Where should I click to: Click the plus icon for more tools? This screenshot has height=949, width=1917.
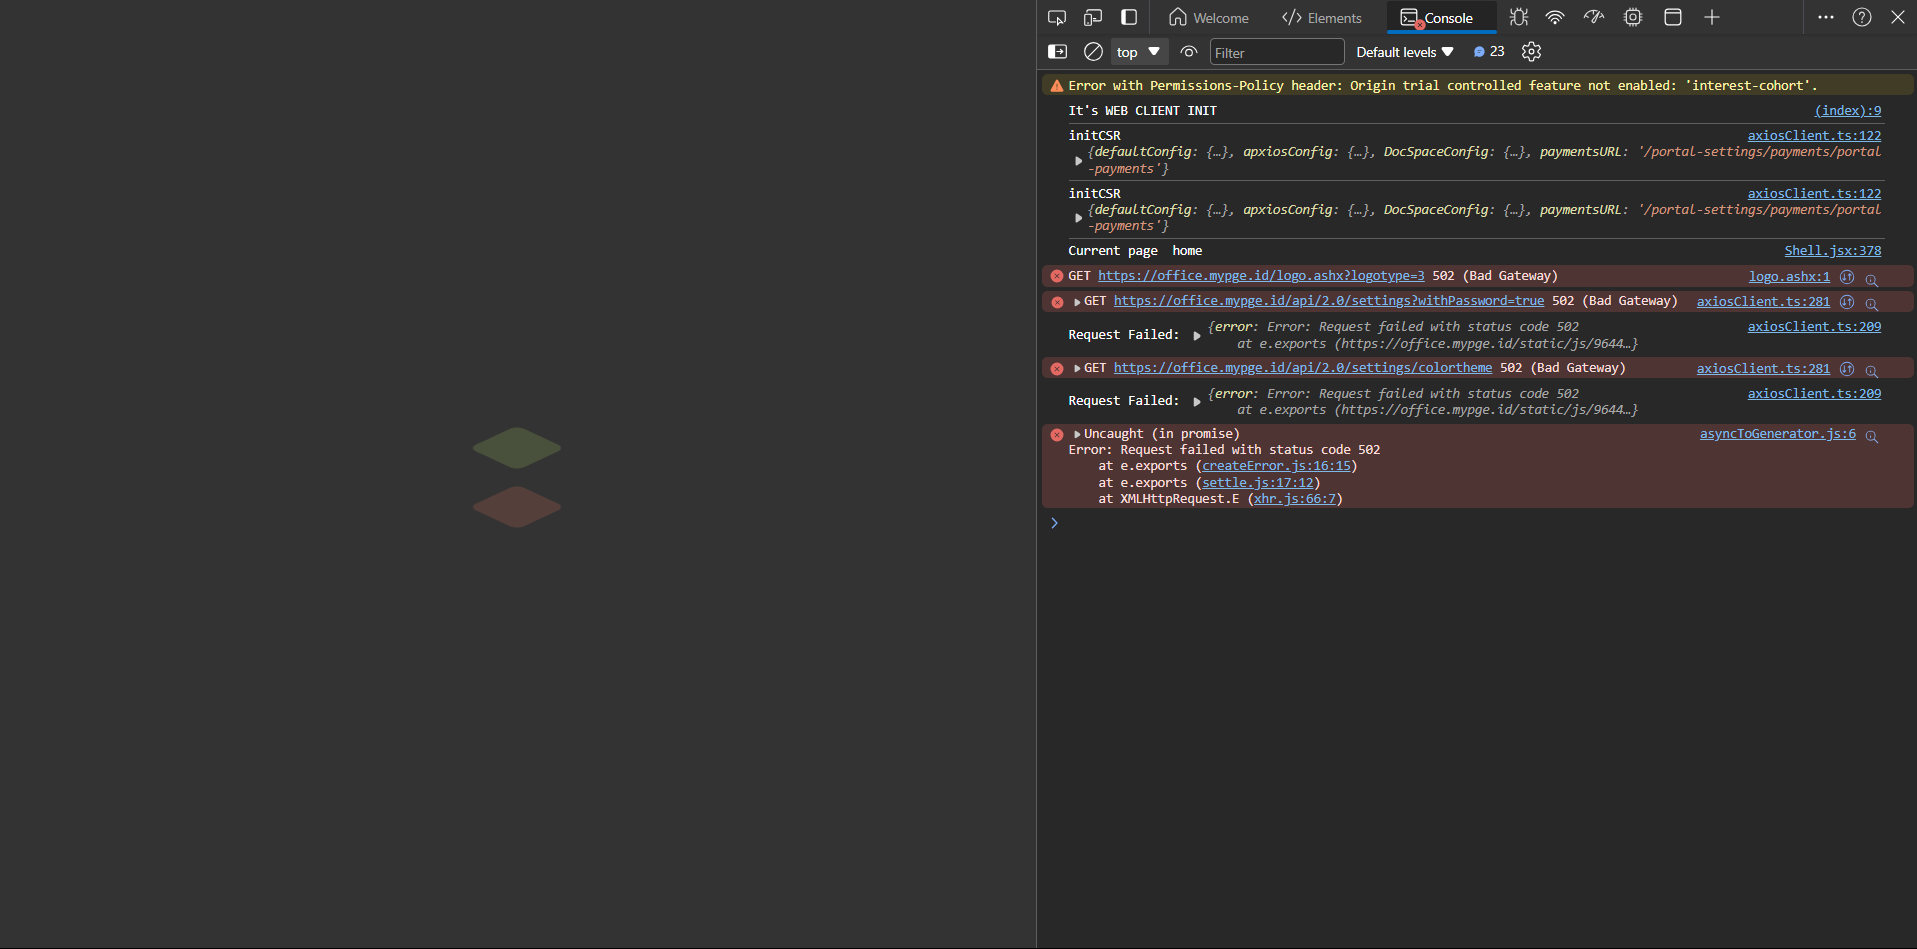click(x=1712, y=17)
